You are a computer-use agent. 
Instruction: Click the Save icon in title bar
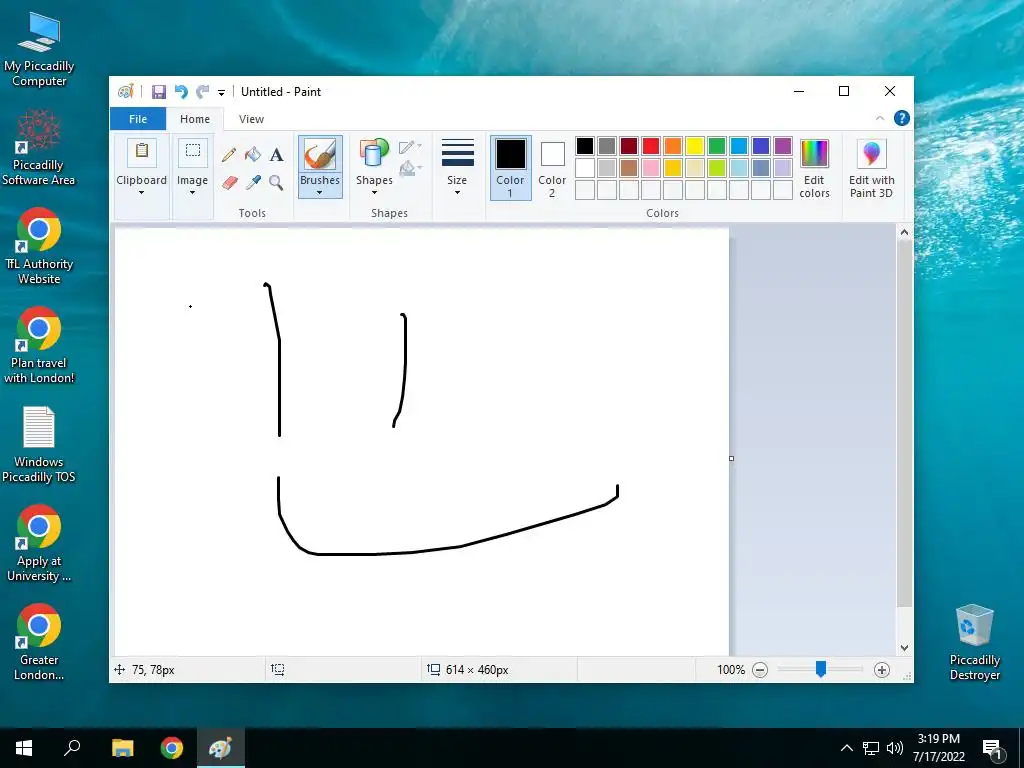click(x=159, y=92)
